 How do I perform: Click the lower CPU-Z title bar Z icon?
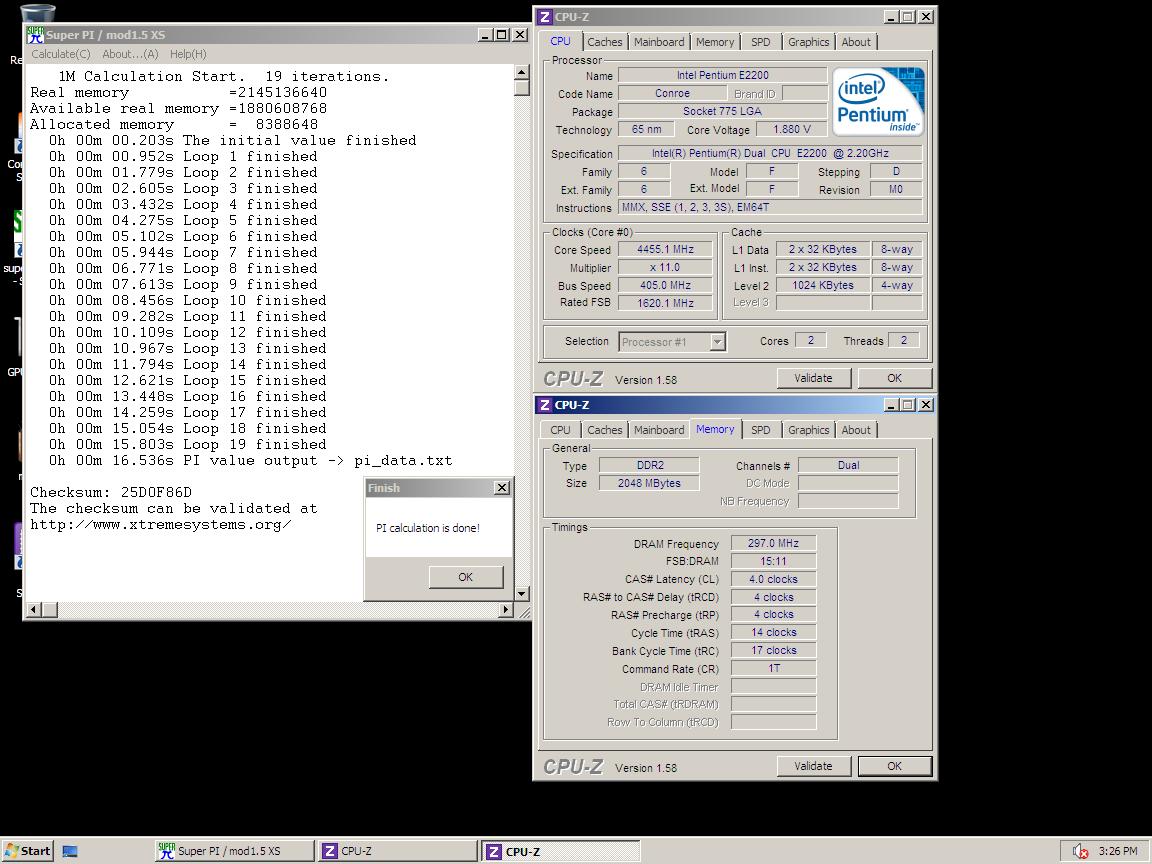[544, 405]
